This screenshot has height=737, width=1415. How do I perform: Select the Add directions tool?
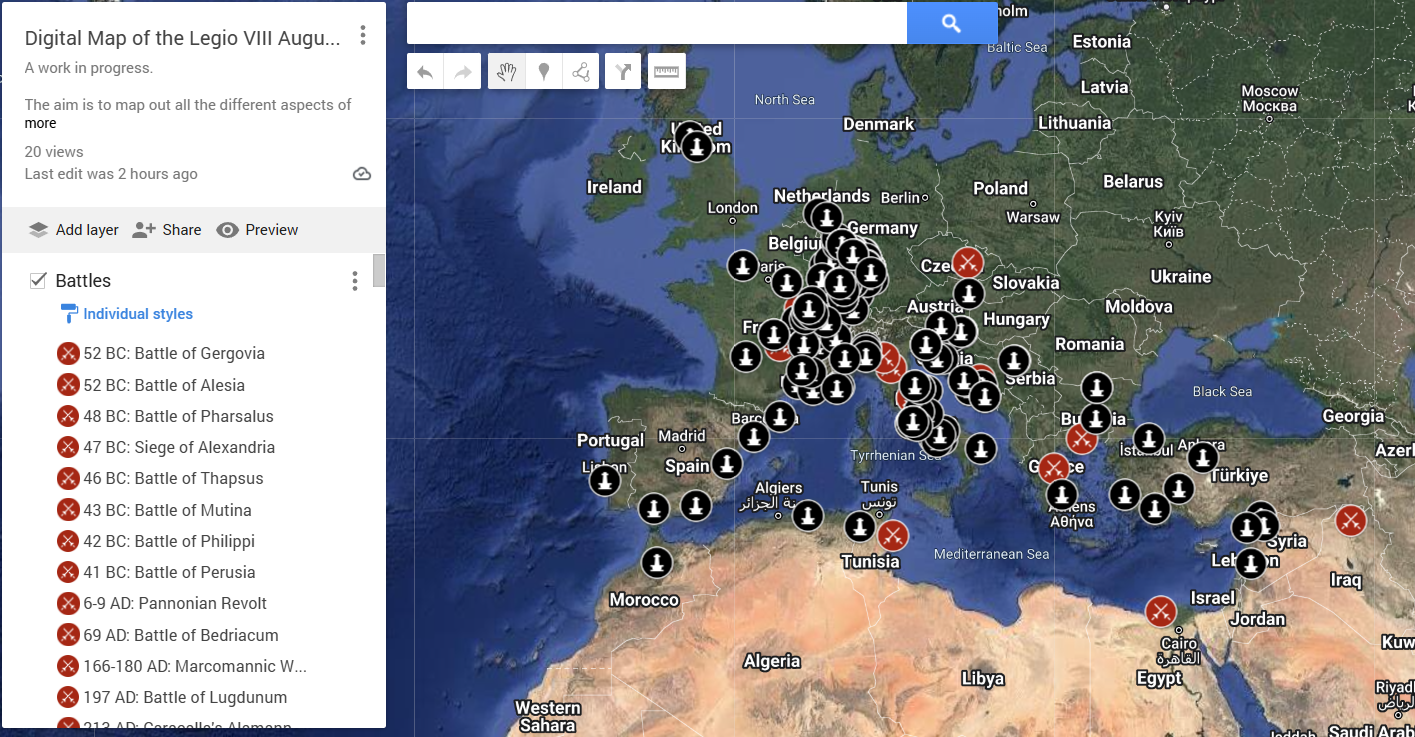pyautogui.click(x=622, y=71)
